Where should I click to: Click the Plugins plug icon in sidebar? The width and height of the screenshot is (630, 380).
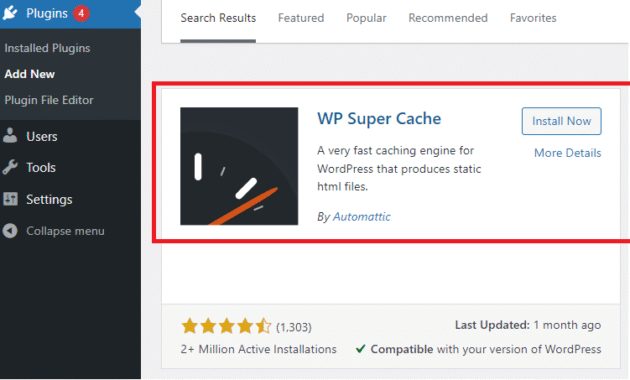coord(10,13)
